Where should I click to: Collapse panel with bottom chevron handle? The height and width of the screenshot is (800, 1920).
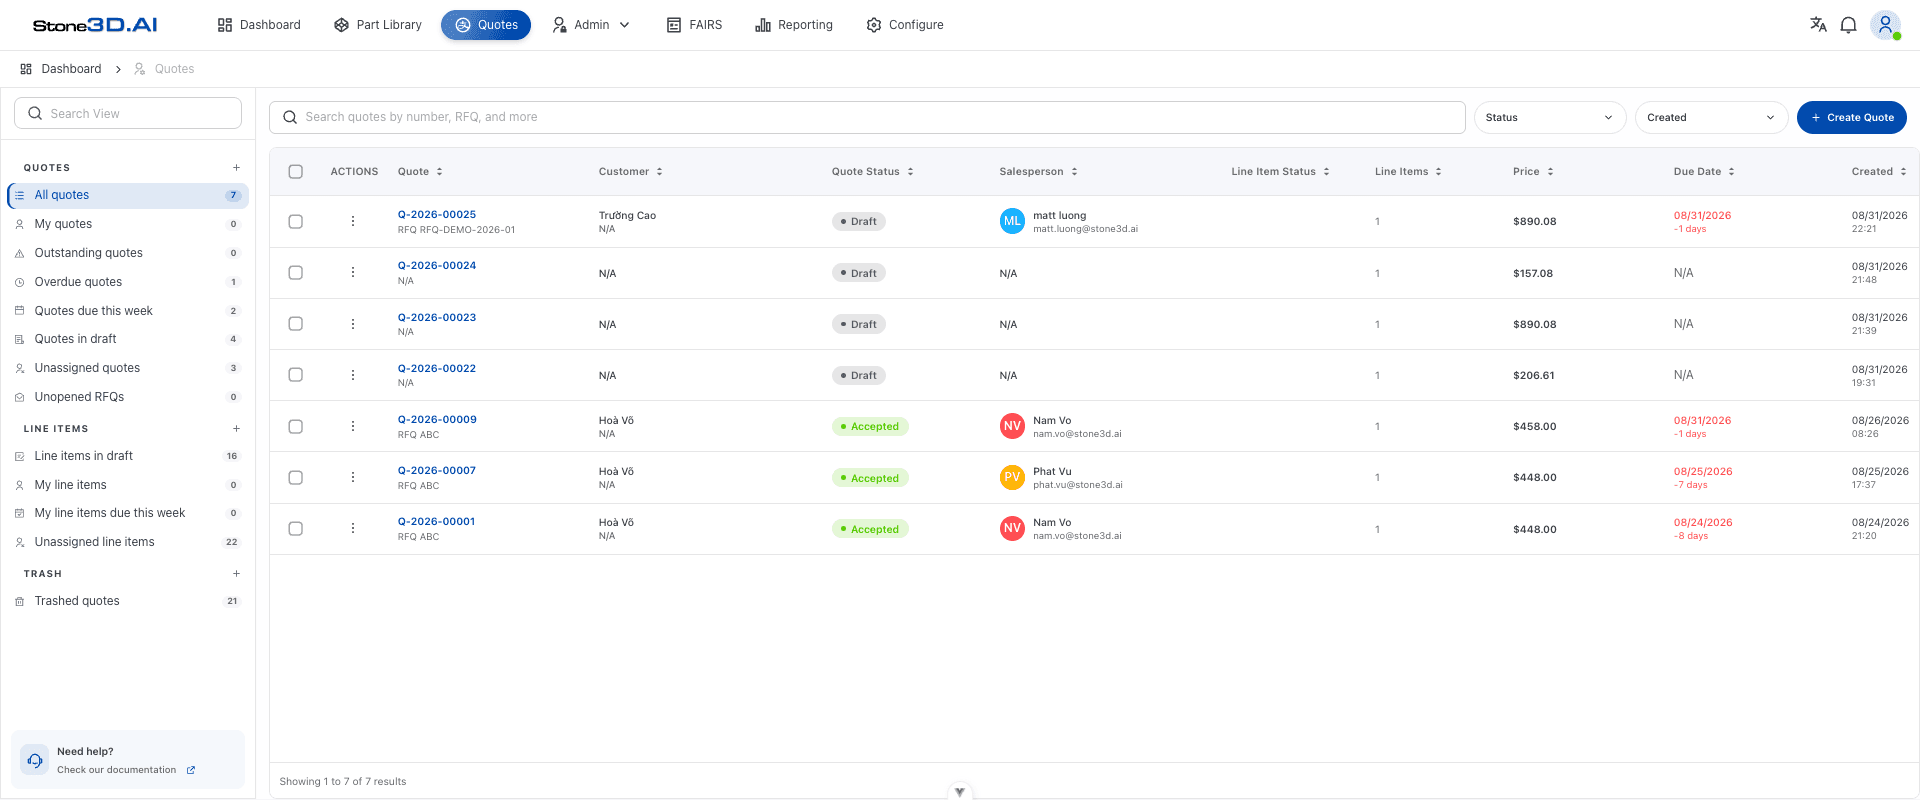click(x=959, y=792)
